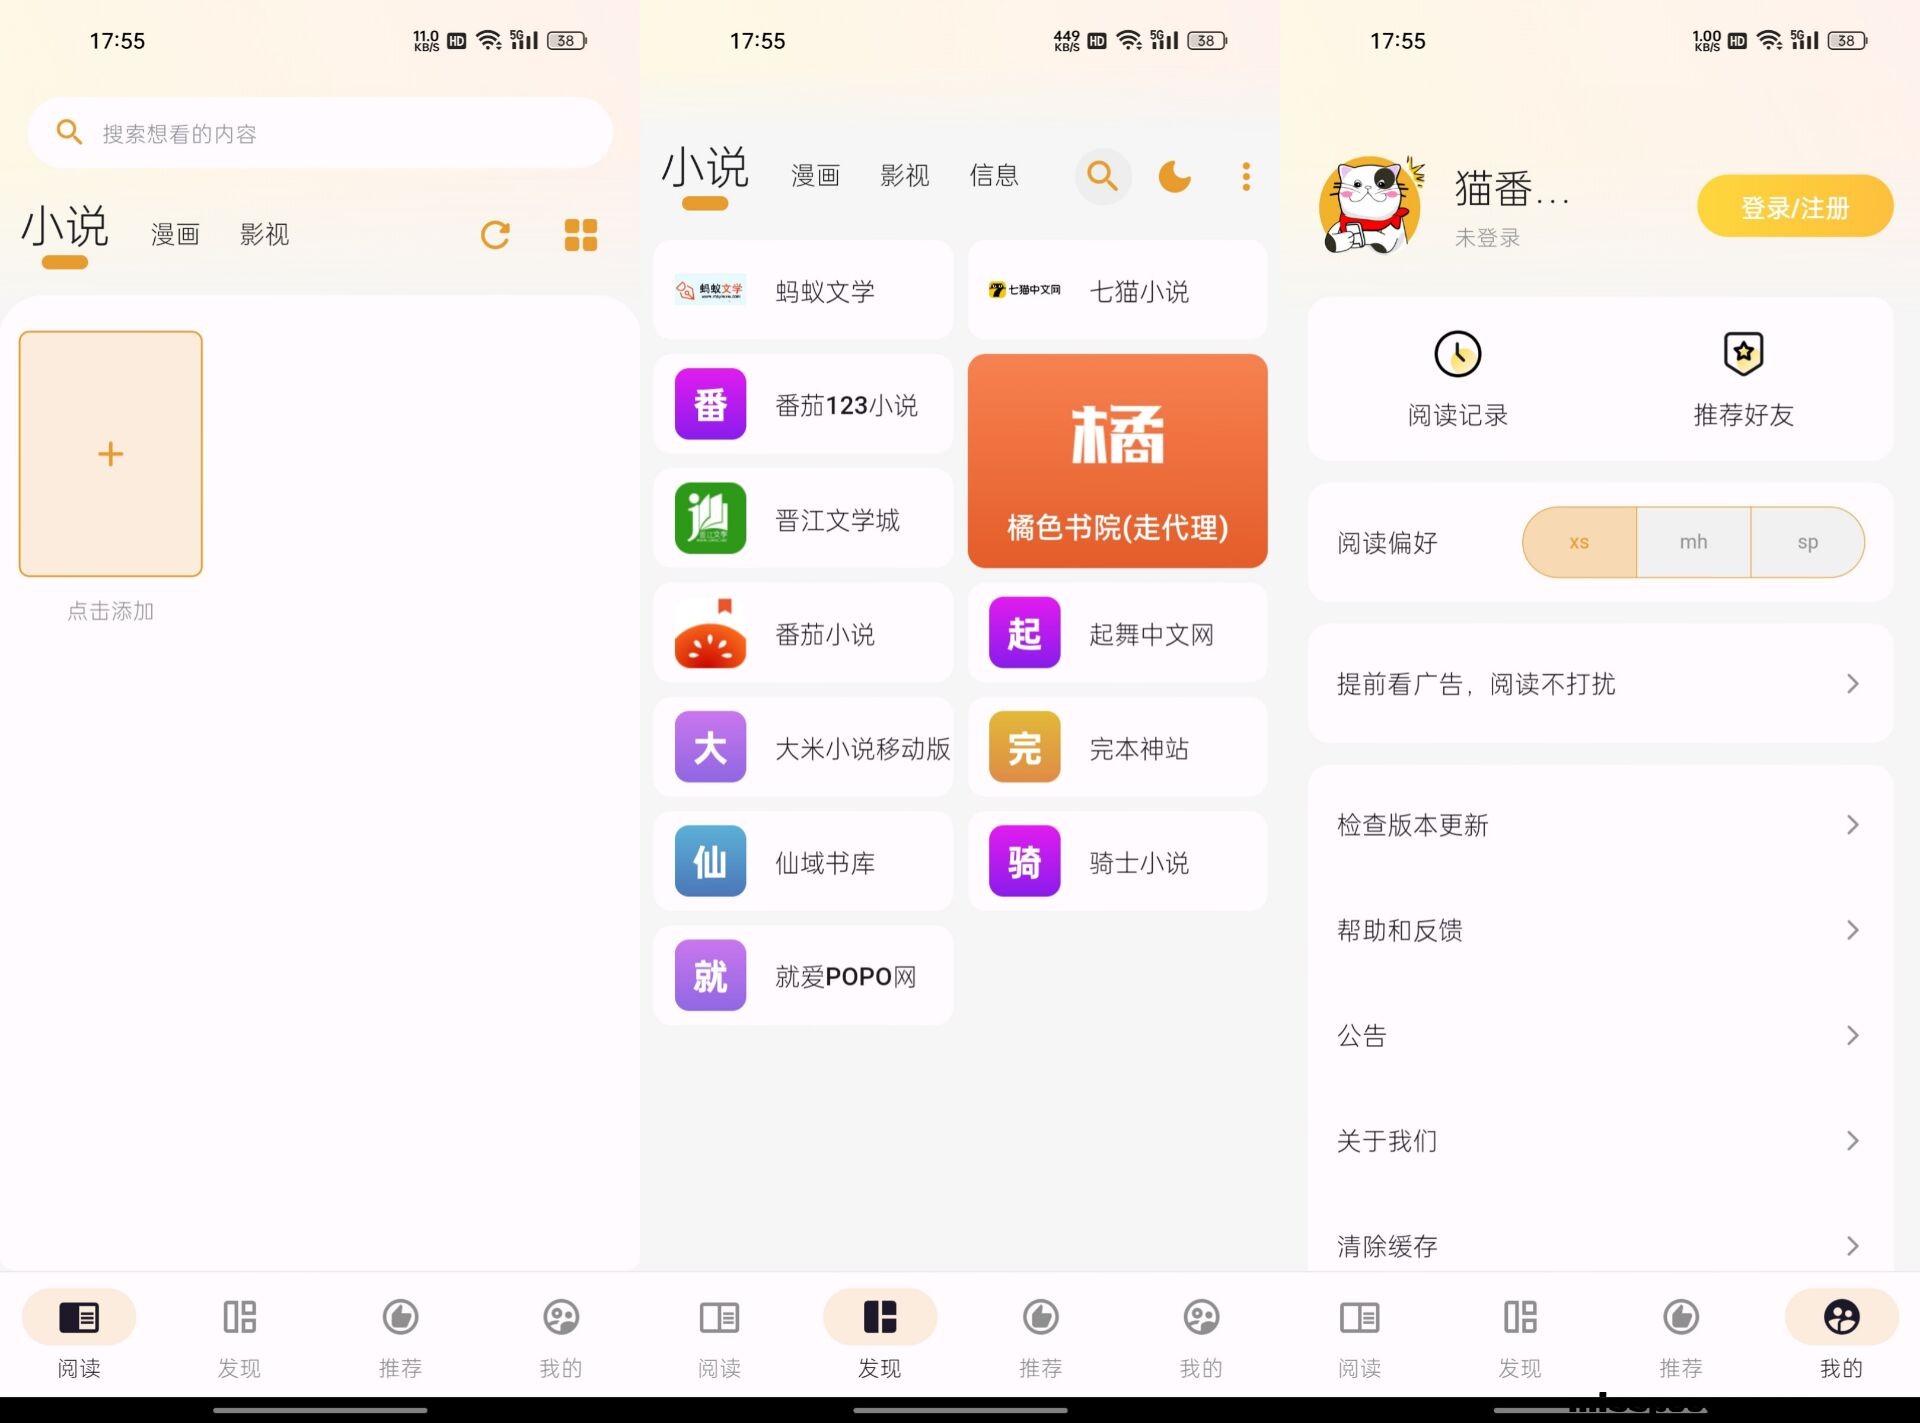Tap the 猫番... username
Screen dimensions: 1920x1423
(1512, 188)
